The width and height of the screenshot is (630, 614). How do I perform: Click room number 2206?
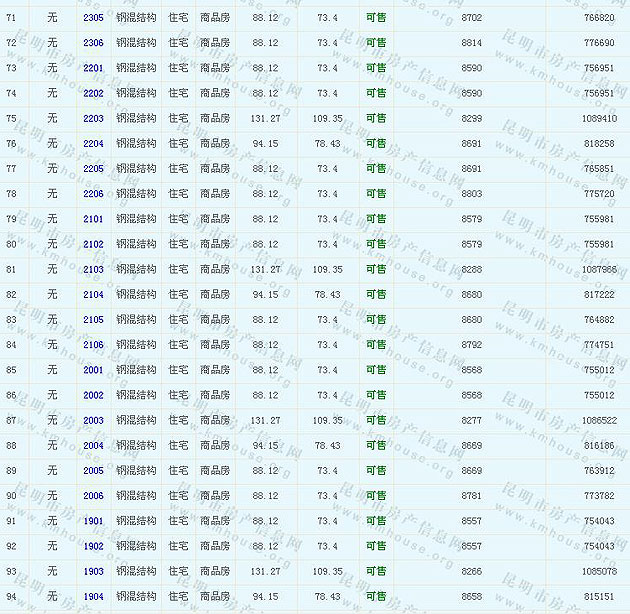(93, 194)
